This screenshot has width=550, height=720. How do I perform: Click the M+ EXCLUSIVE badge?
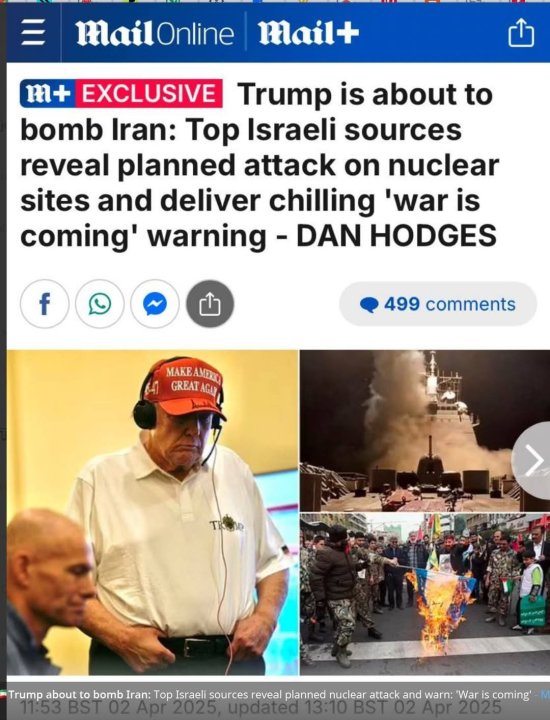click(121, 94)
